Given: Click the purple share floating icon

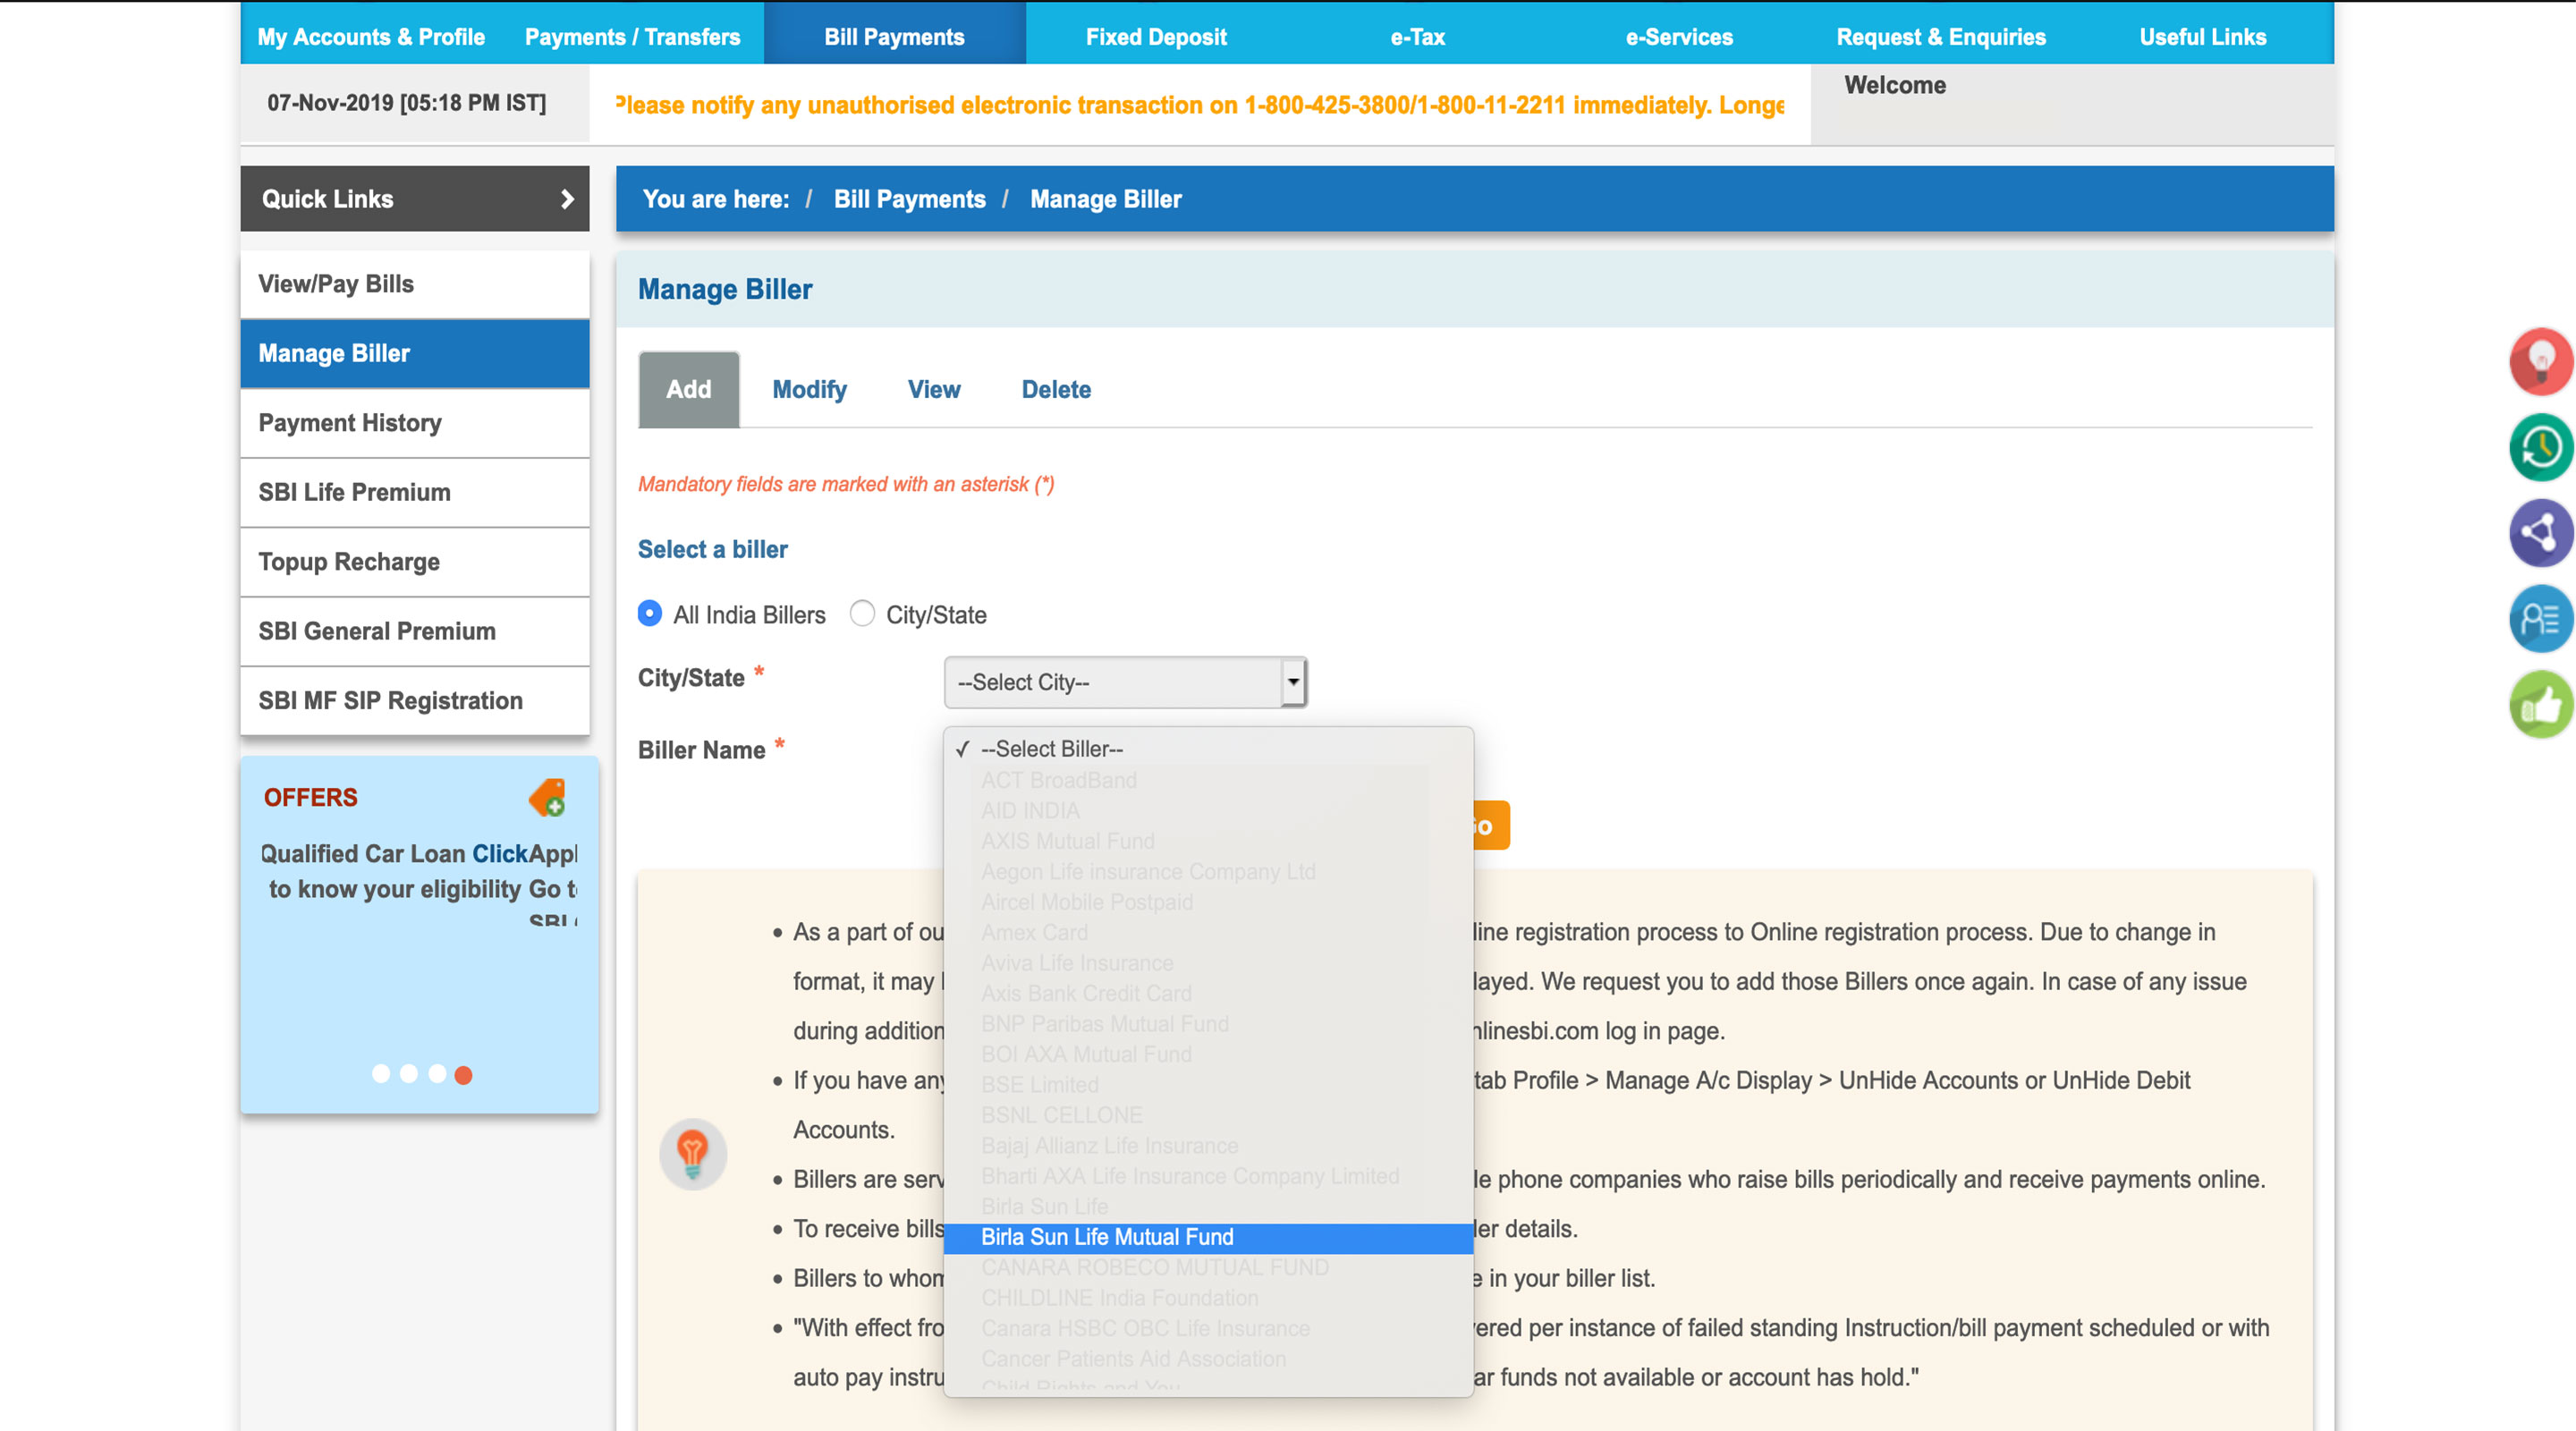Looking at the screenshot, I should 2539,532.
